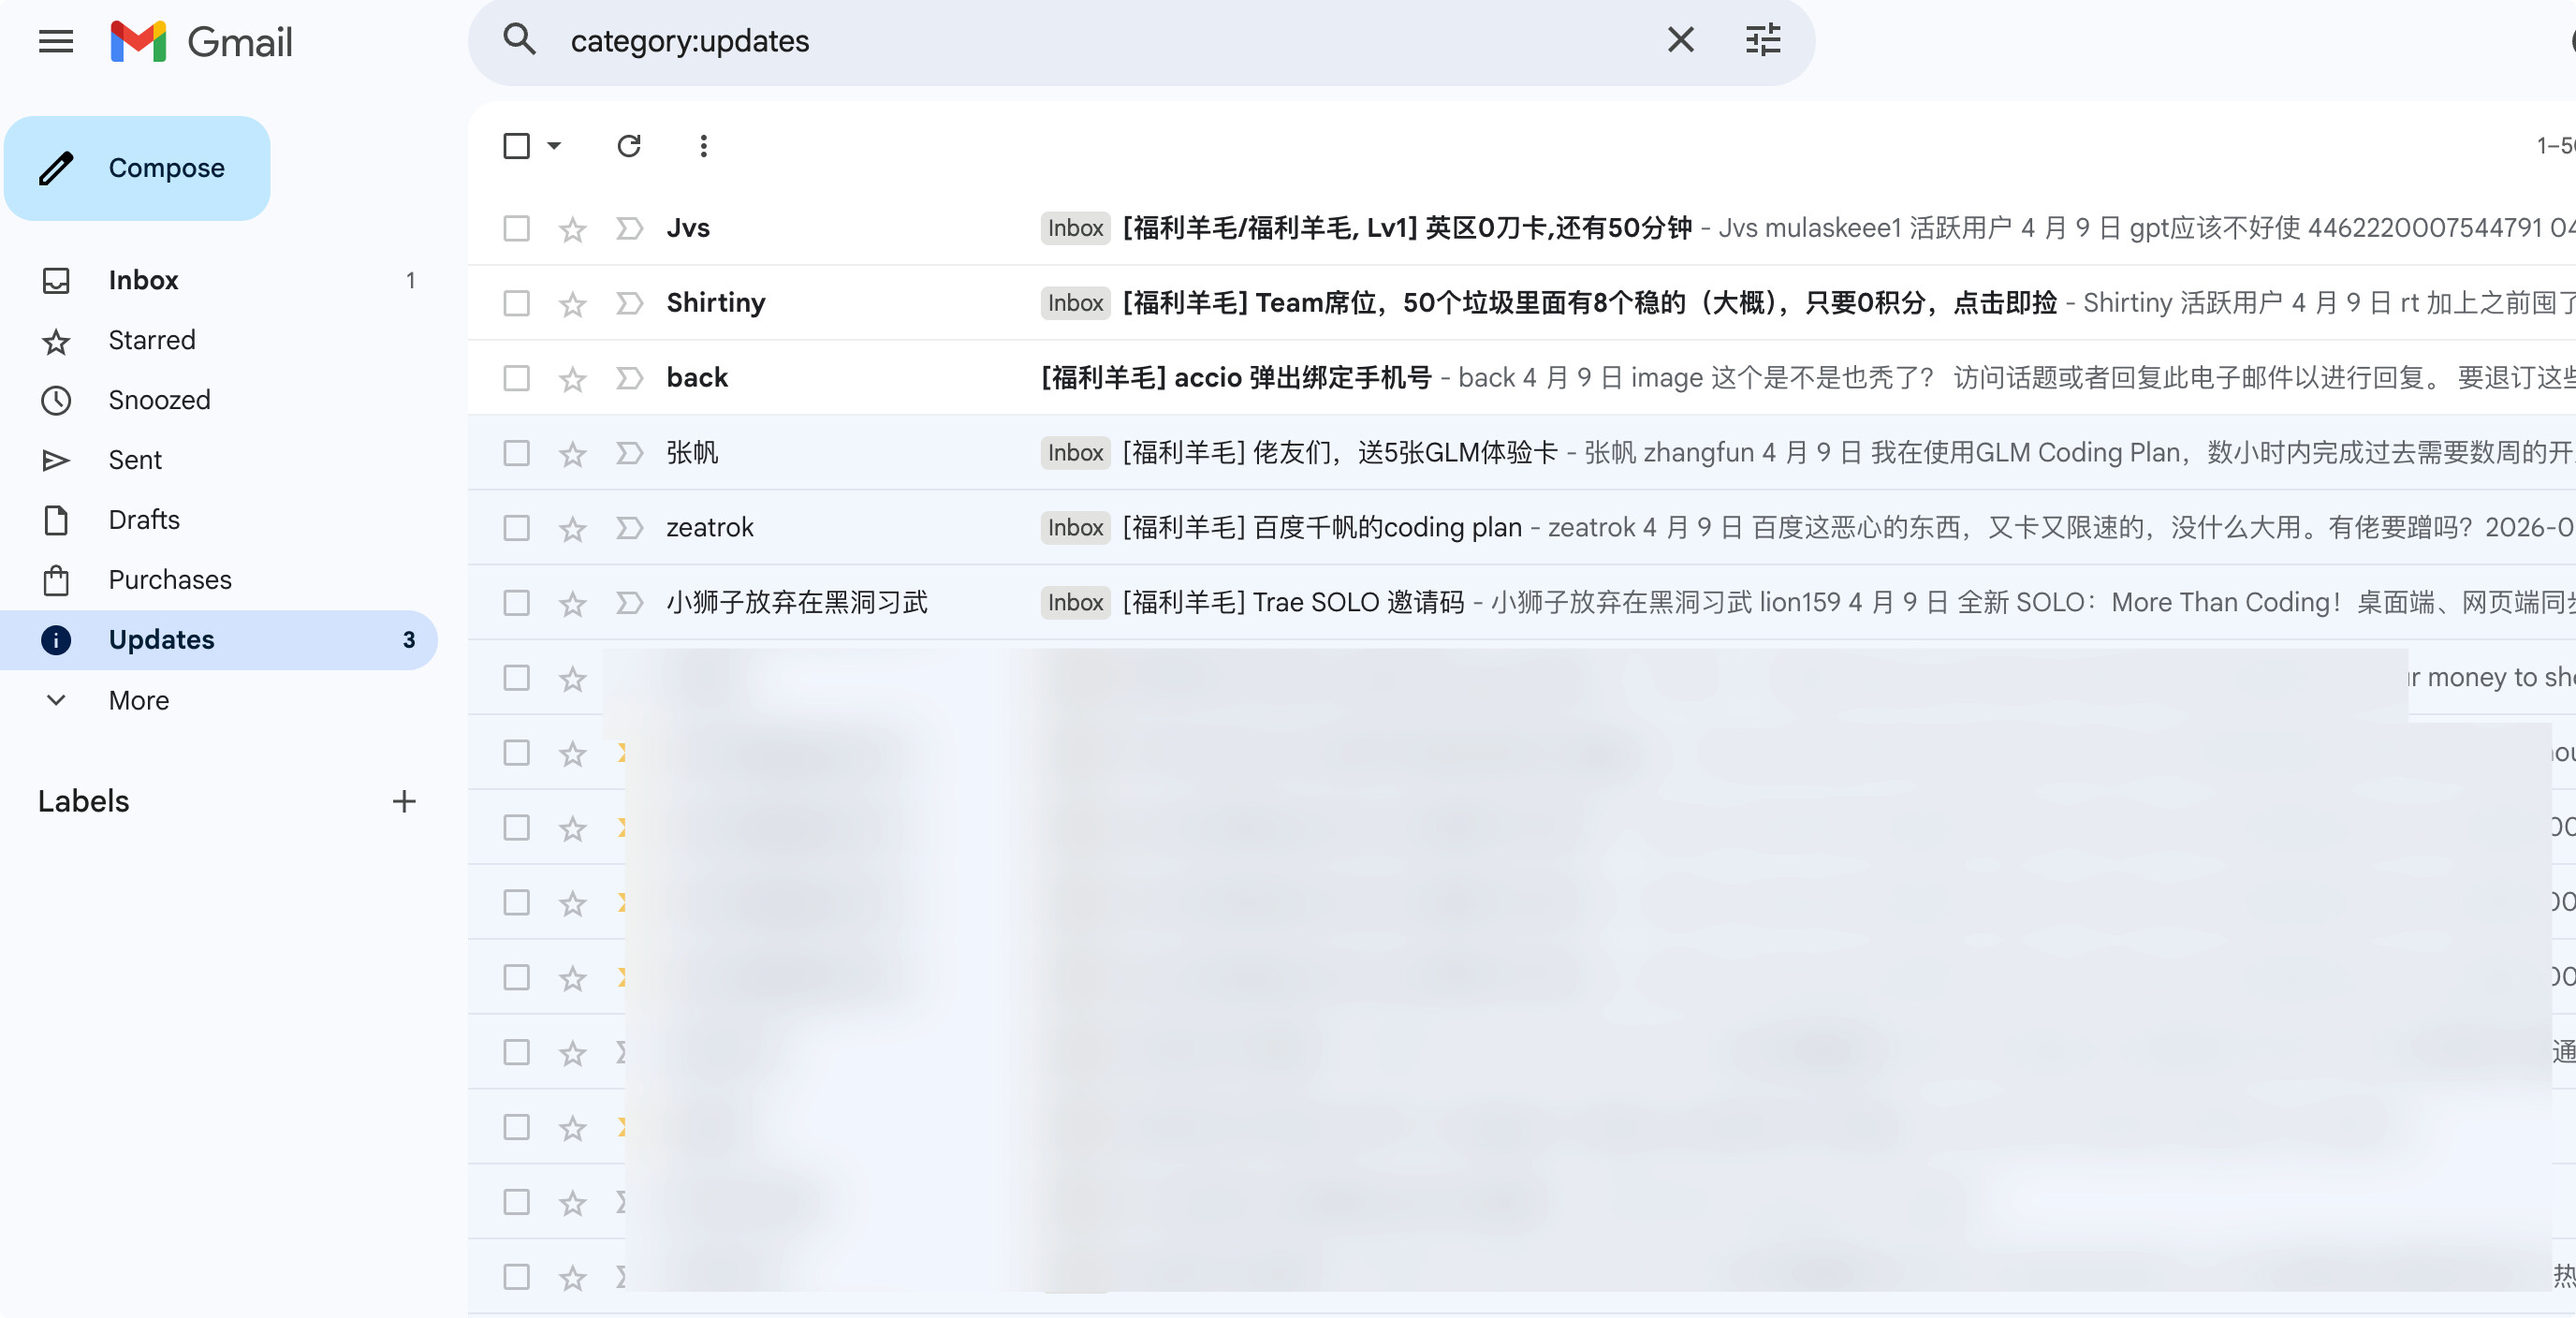This screenshot has width=2576, height=1318.
Task: Click the search magnifier icon
Action: point(520,40)
